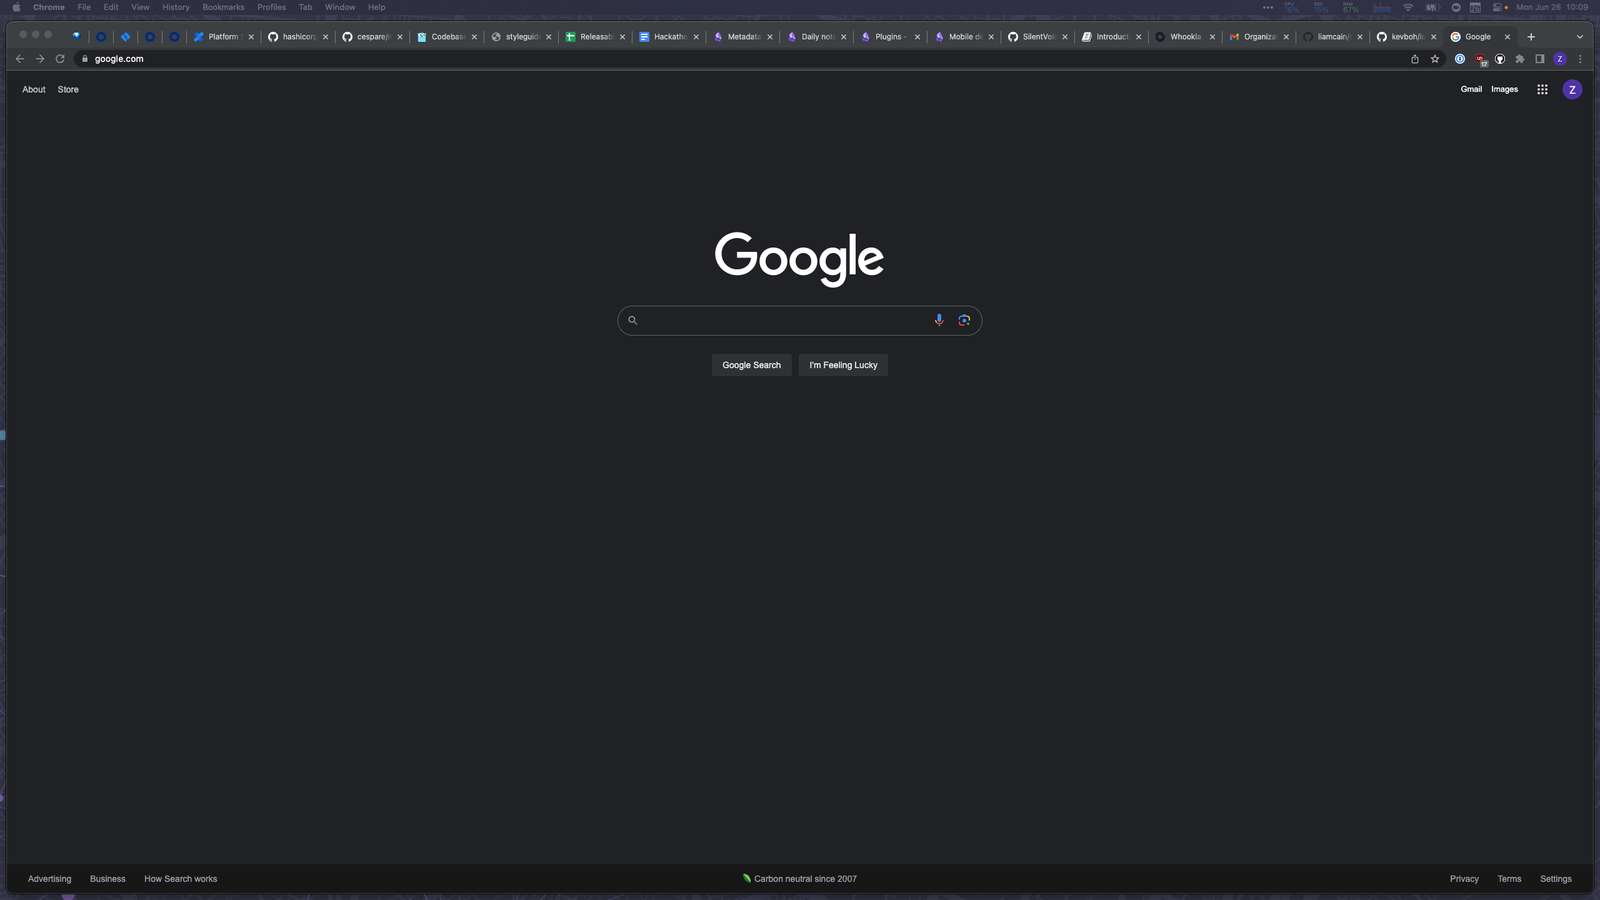The width and height of the screenshot is (1600, 900).
Task: Open the History menu in menu bar
Action: [176, 7]
